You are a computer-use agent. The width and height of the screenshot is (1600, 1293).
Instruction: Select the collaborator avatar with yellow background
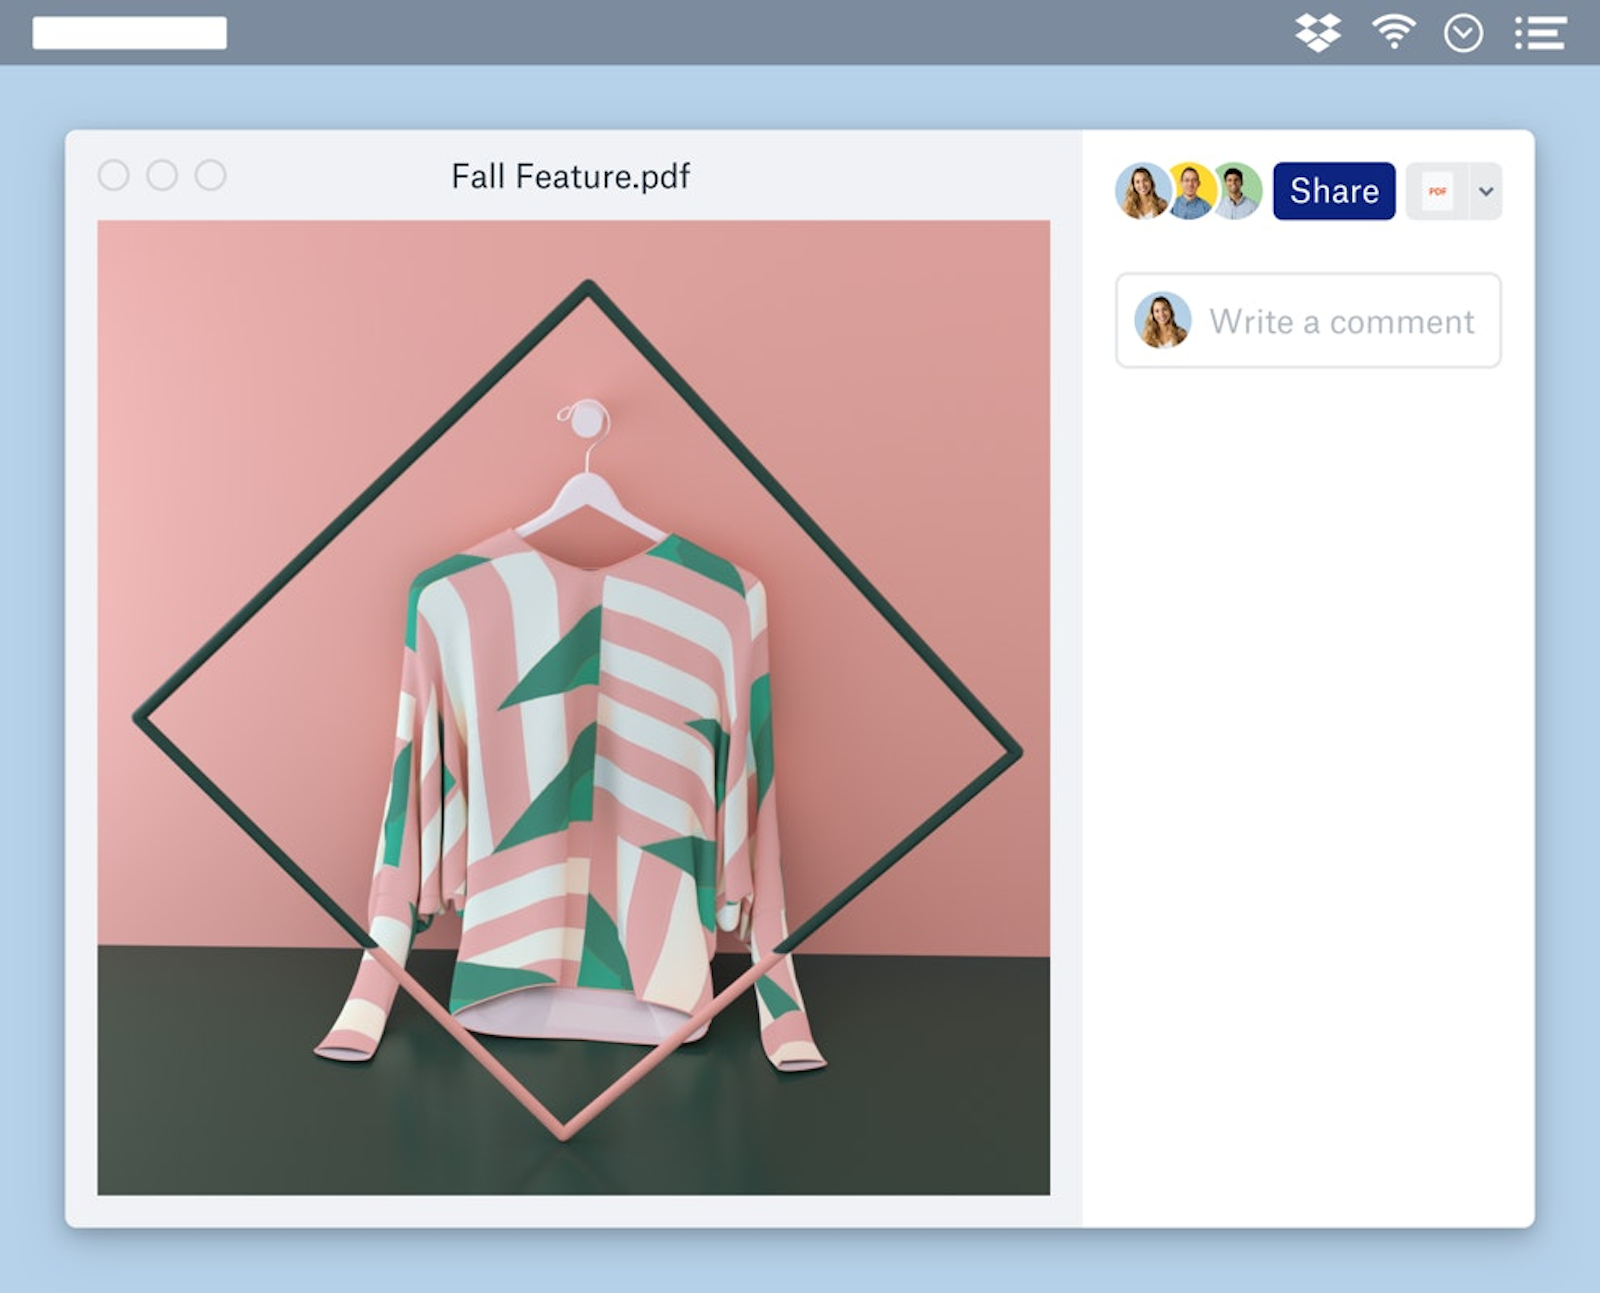point(1190,191)
